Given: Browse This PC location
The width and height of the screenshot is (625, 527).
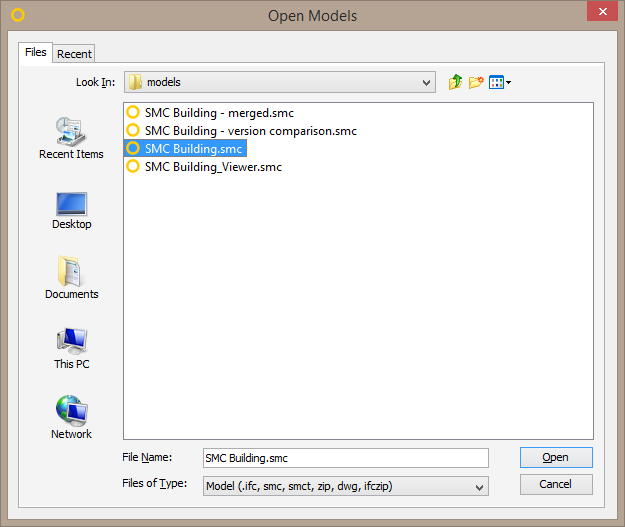Looking at the screenshot, I should pyautogui.click(x=71, y=348).
